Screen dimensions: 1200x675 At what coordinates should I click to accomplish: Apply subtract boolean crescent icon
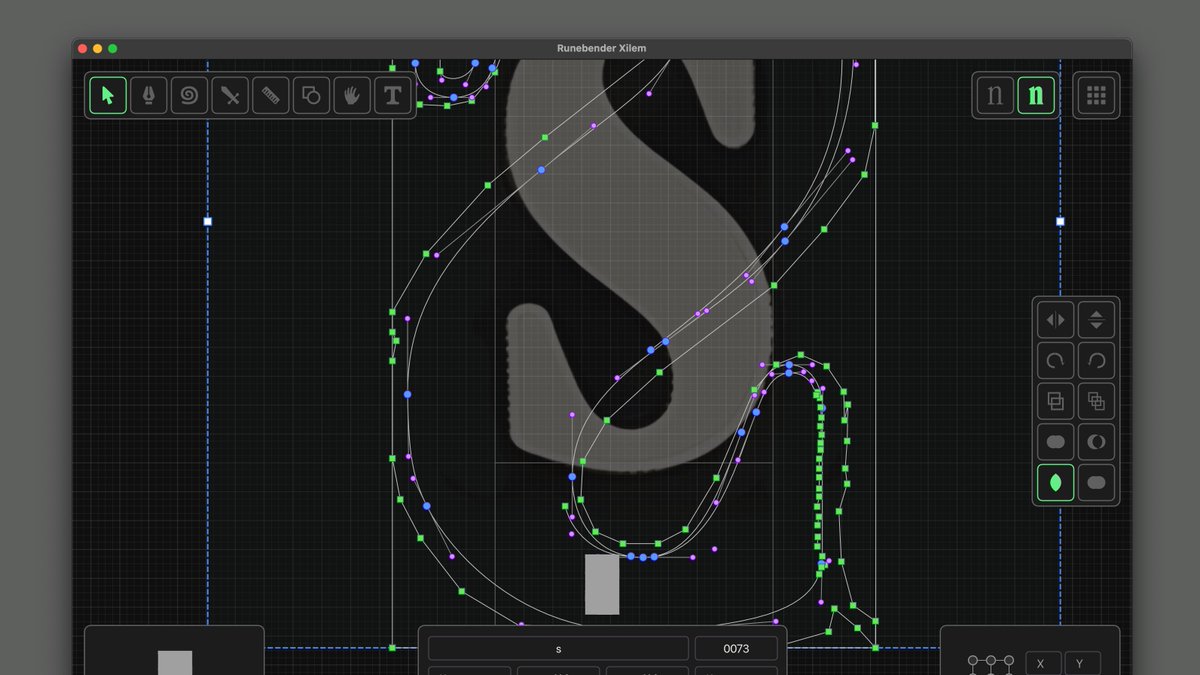[x=1096, y=442]
